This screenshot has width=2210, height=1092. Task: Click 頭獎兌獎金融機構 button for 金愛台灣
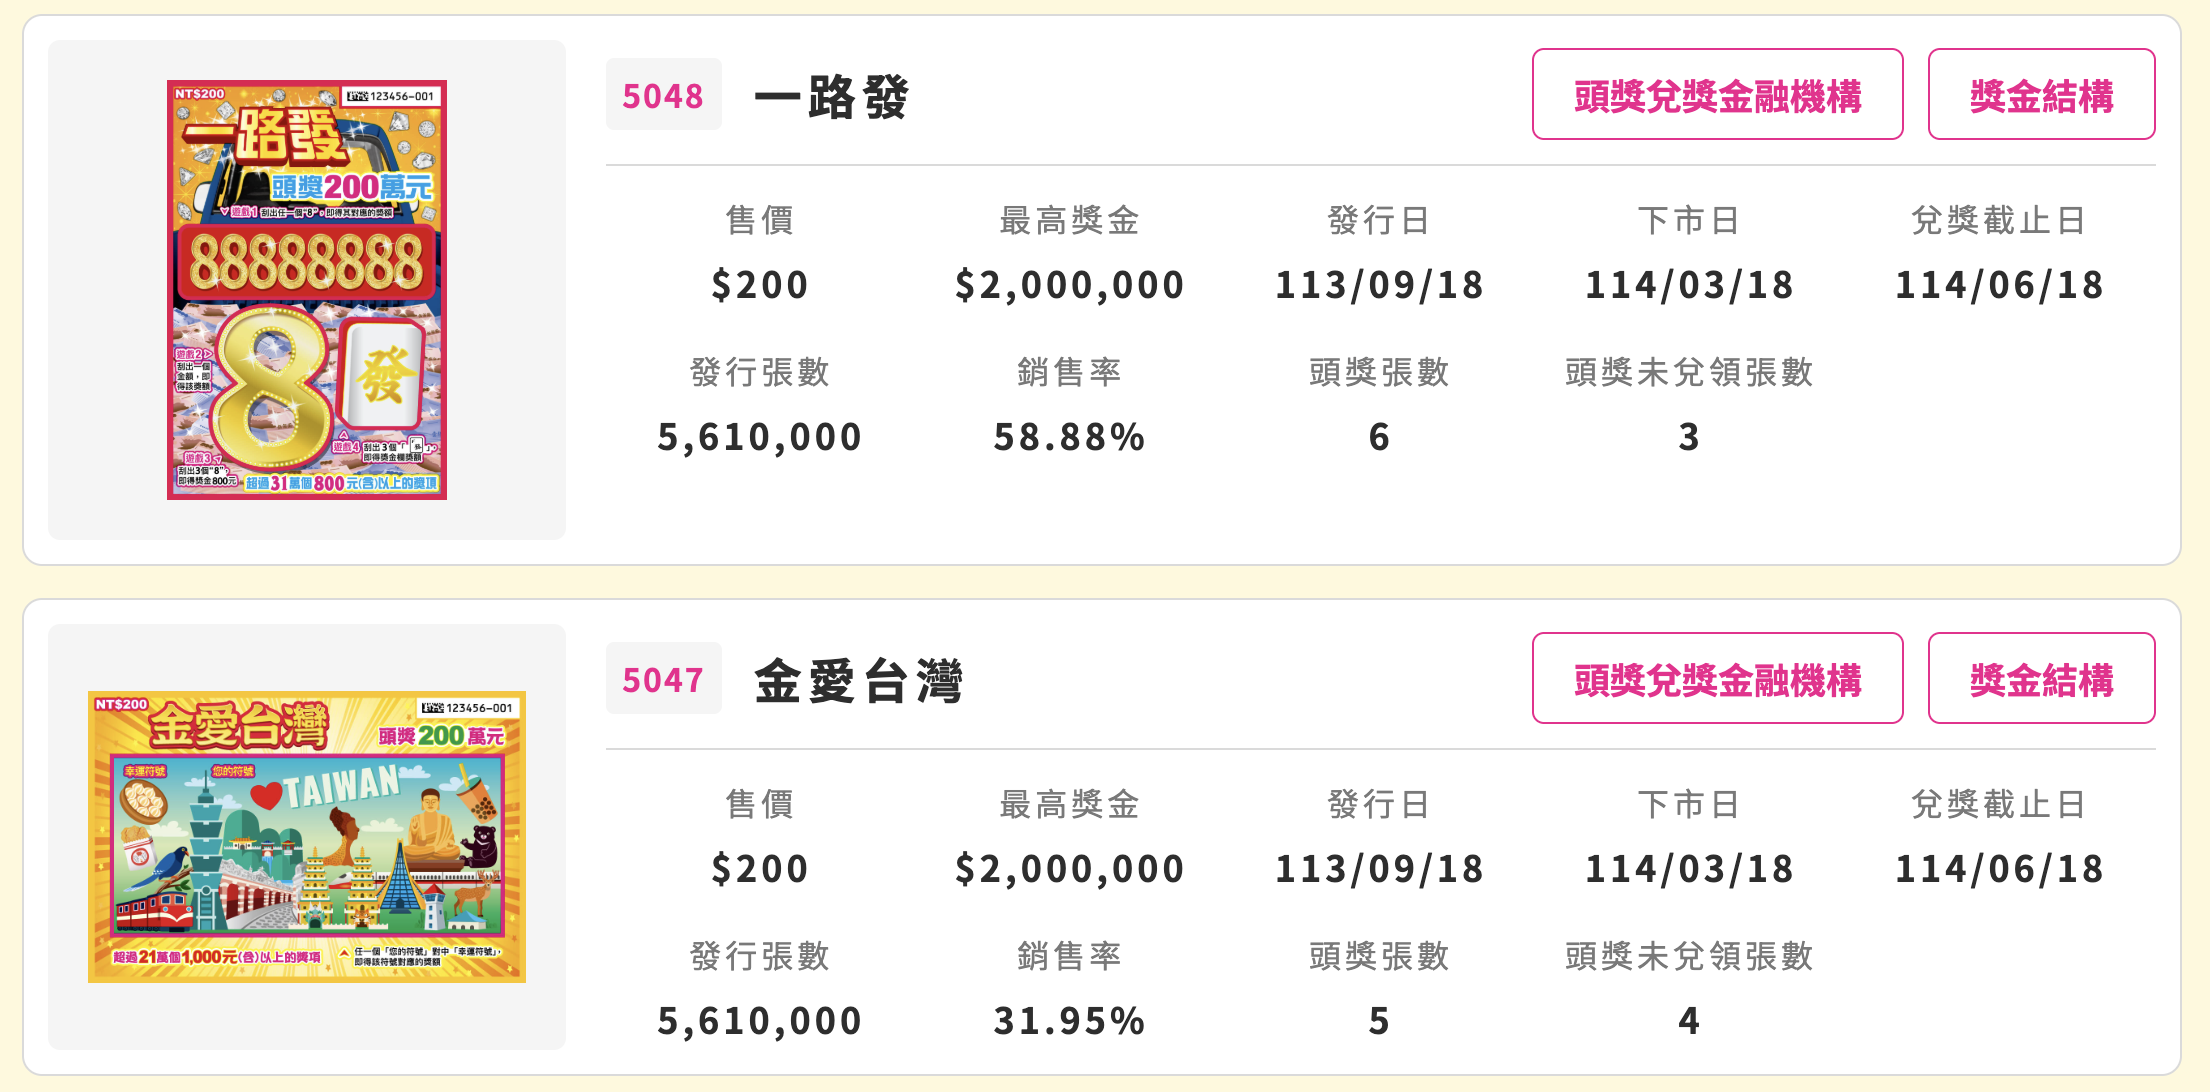[x=1717, y=679]
